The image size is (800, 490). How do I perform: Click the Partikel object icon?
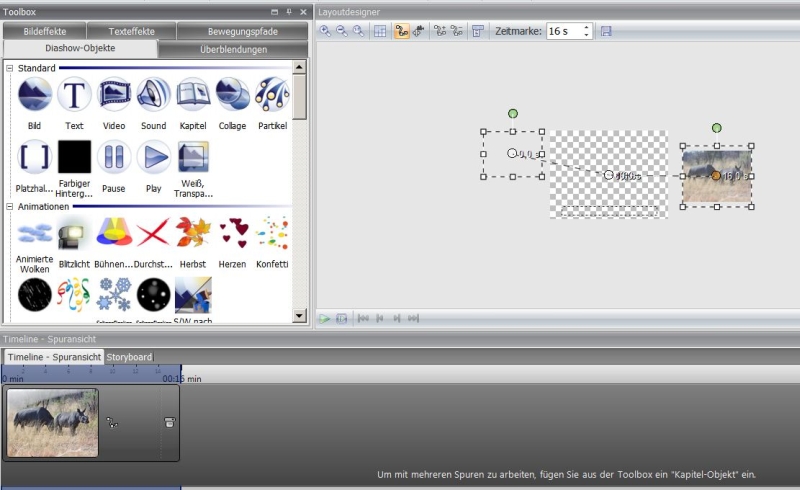[x=272, y=96]
